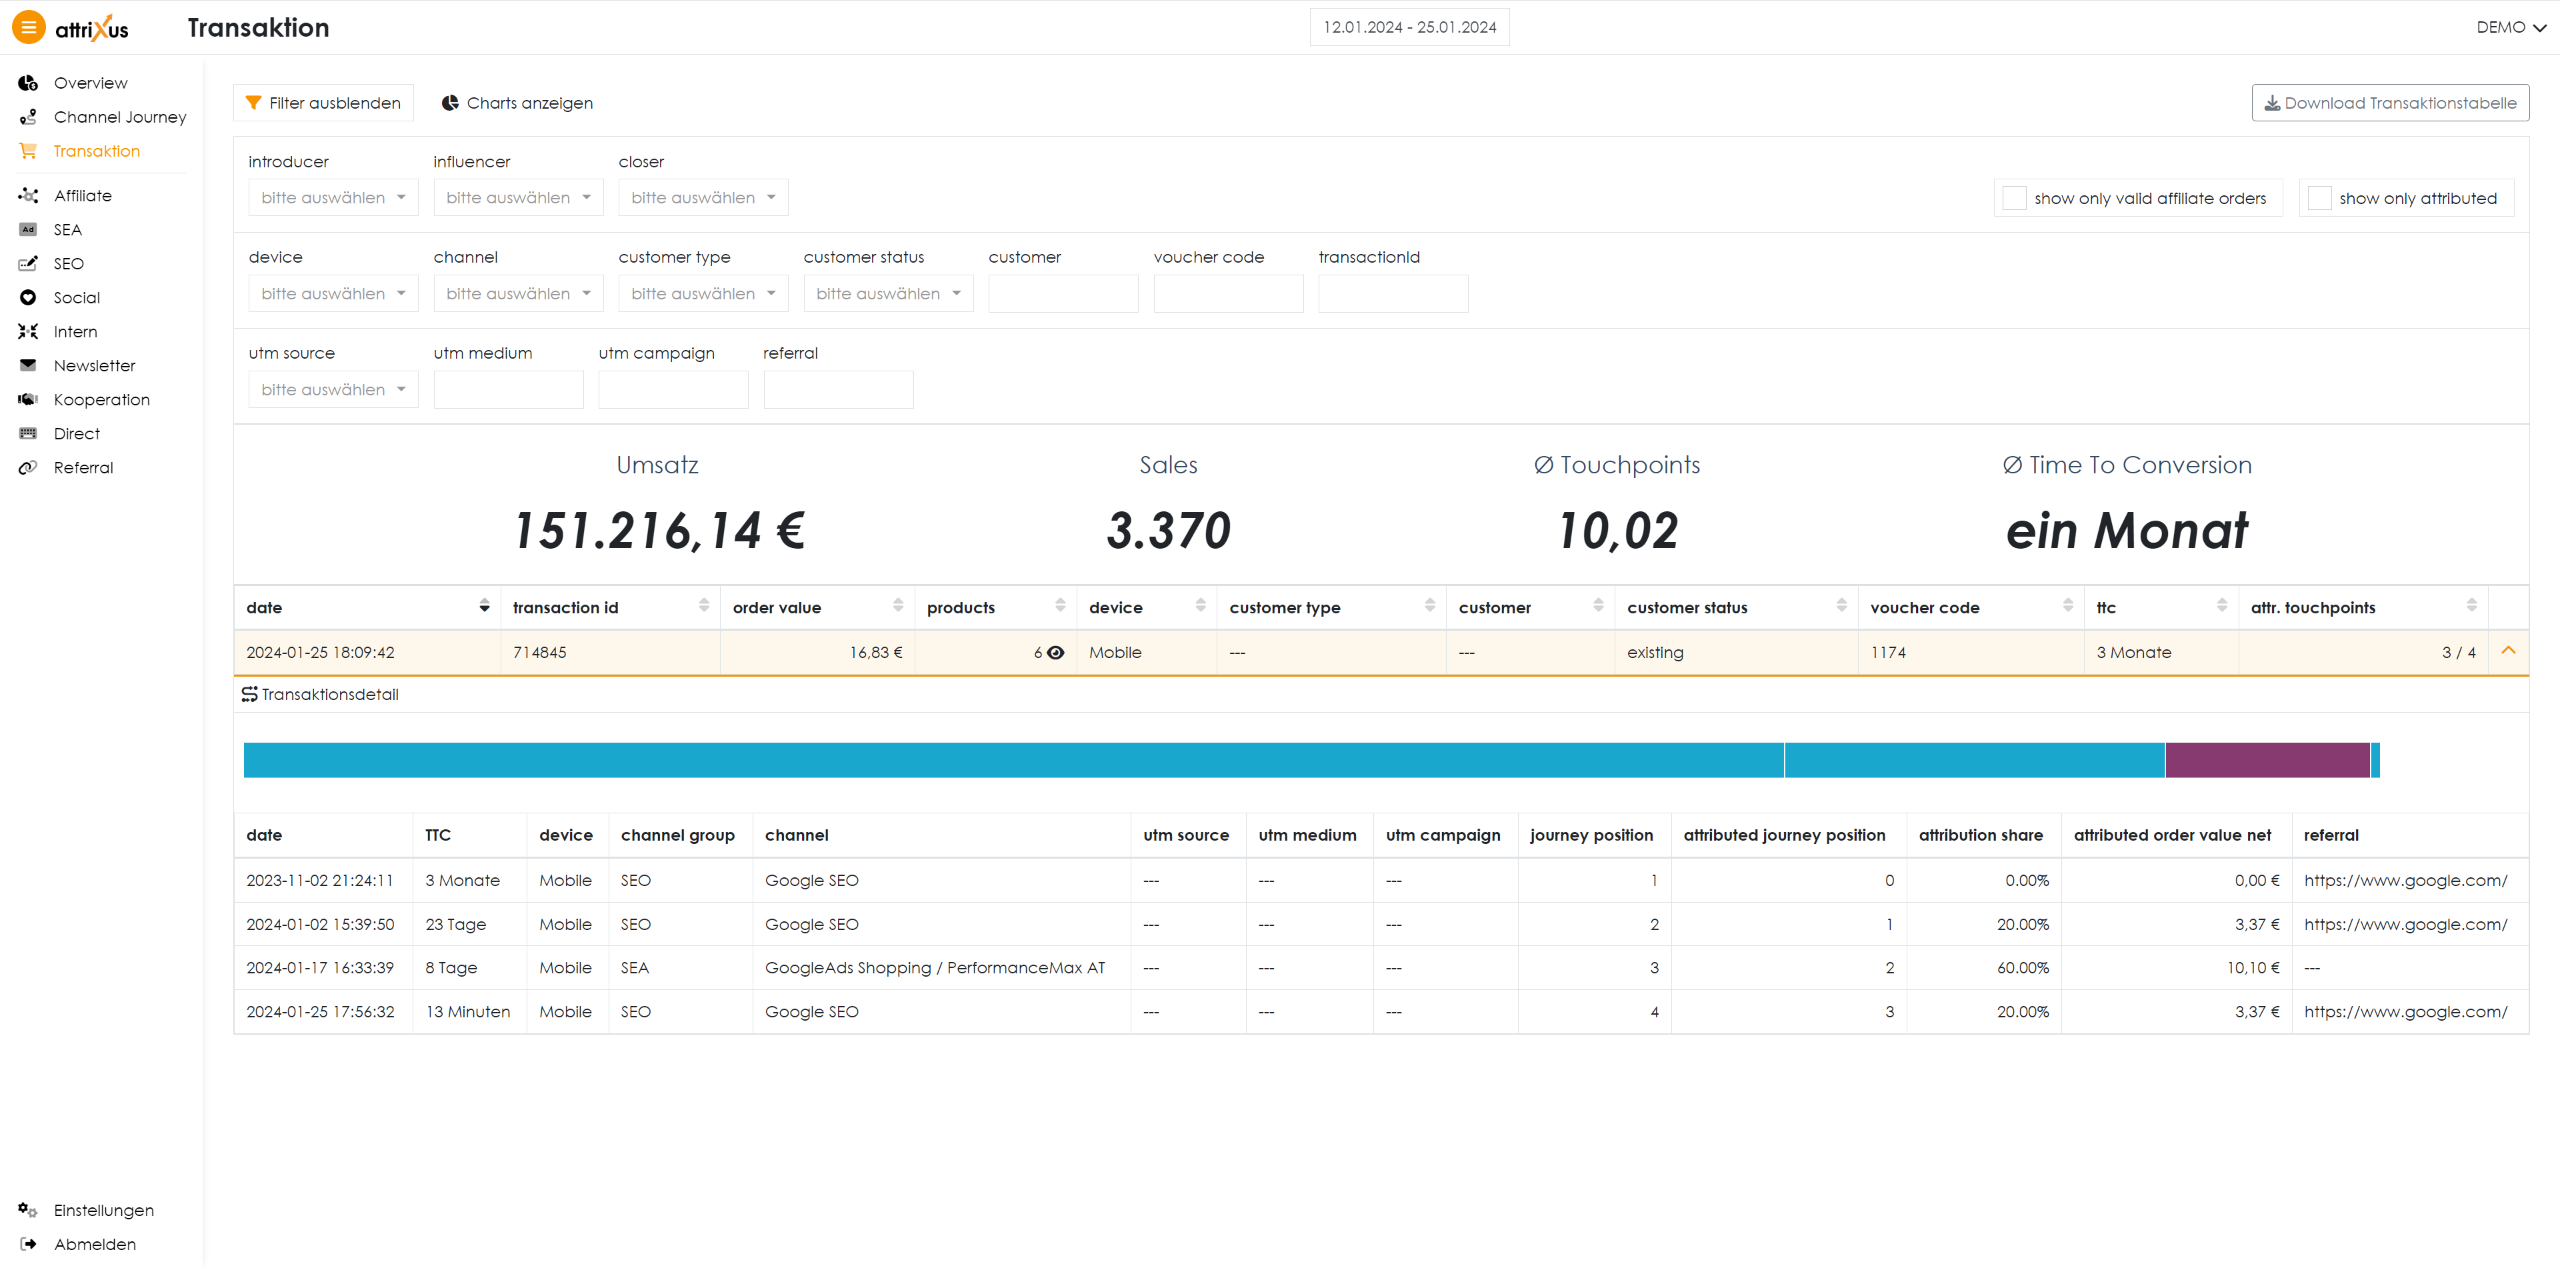Screen dimensions: 2560x1271
Task: Click the Abmelden logout icon
Action: click(28, 1245)
